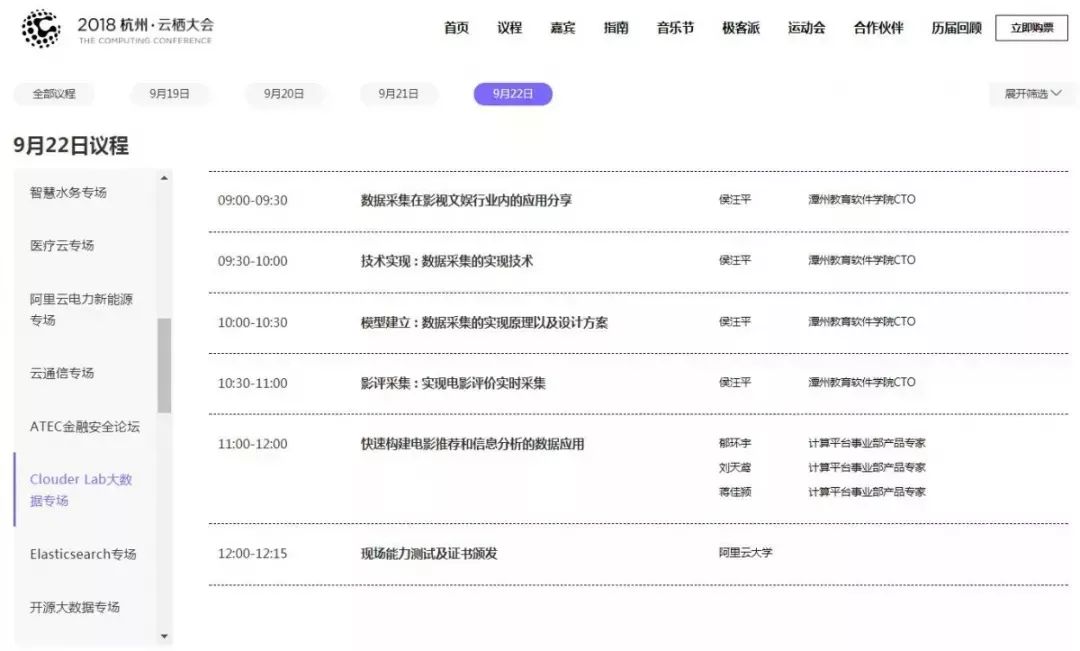Select the 9月22日 date tab
1080x651 pixels.
(512, 94)
